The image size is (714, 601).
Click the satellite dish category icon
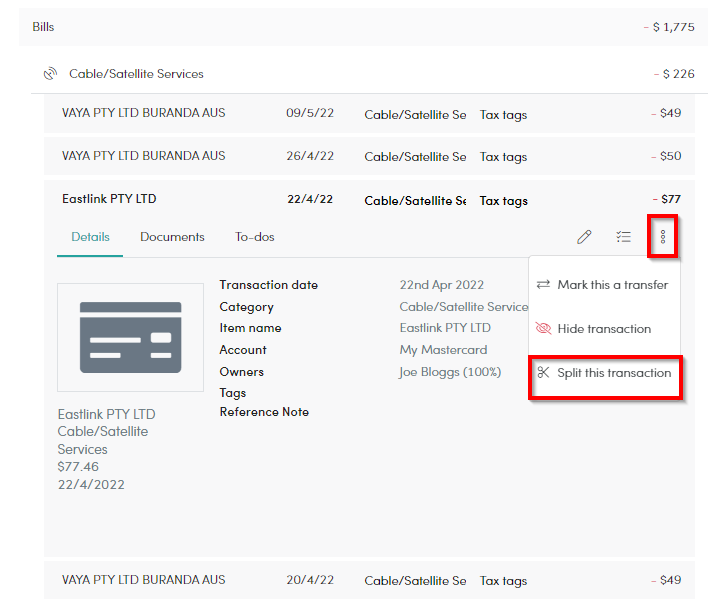pos(50,73)
